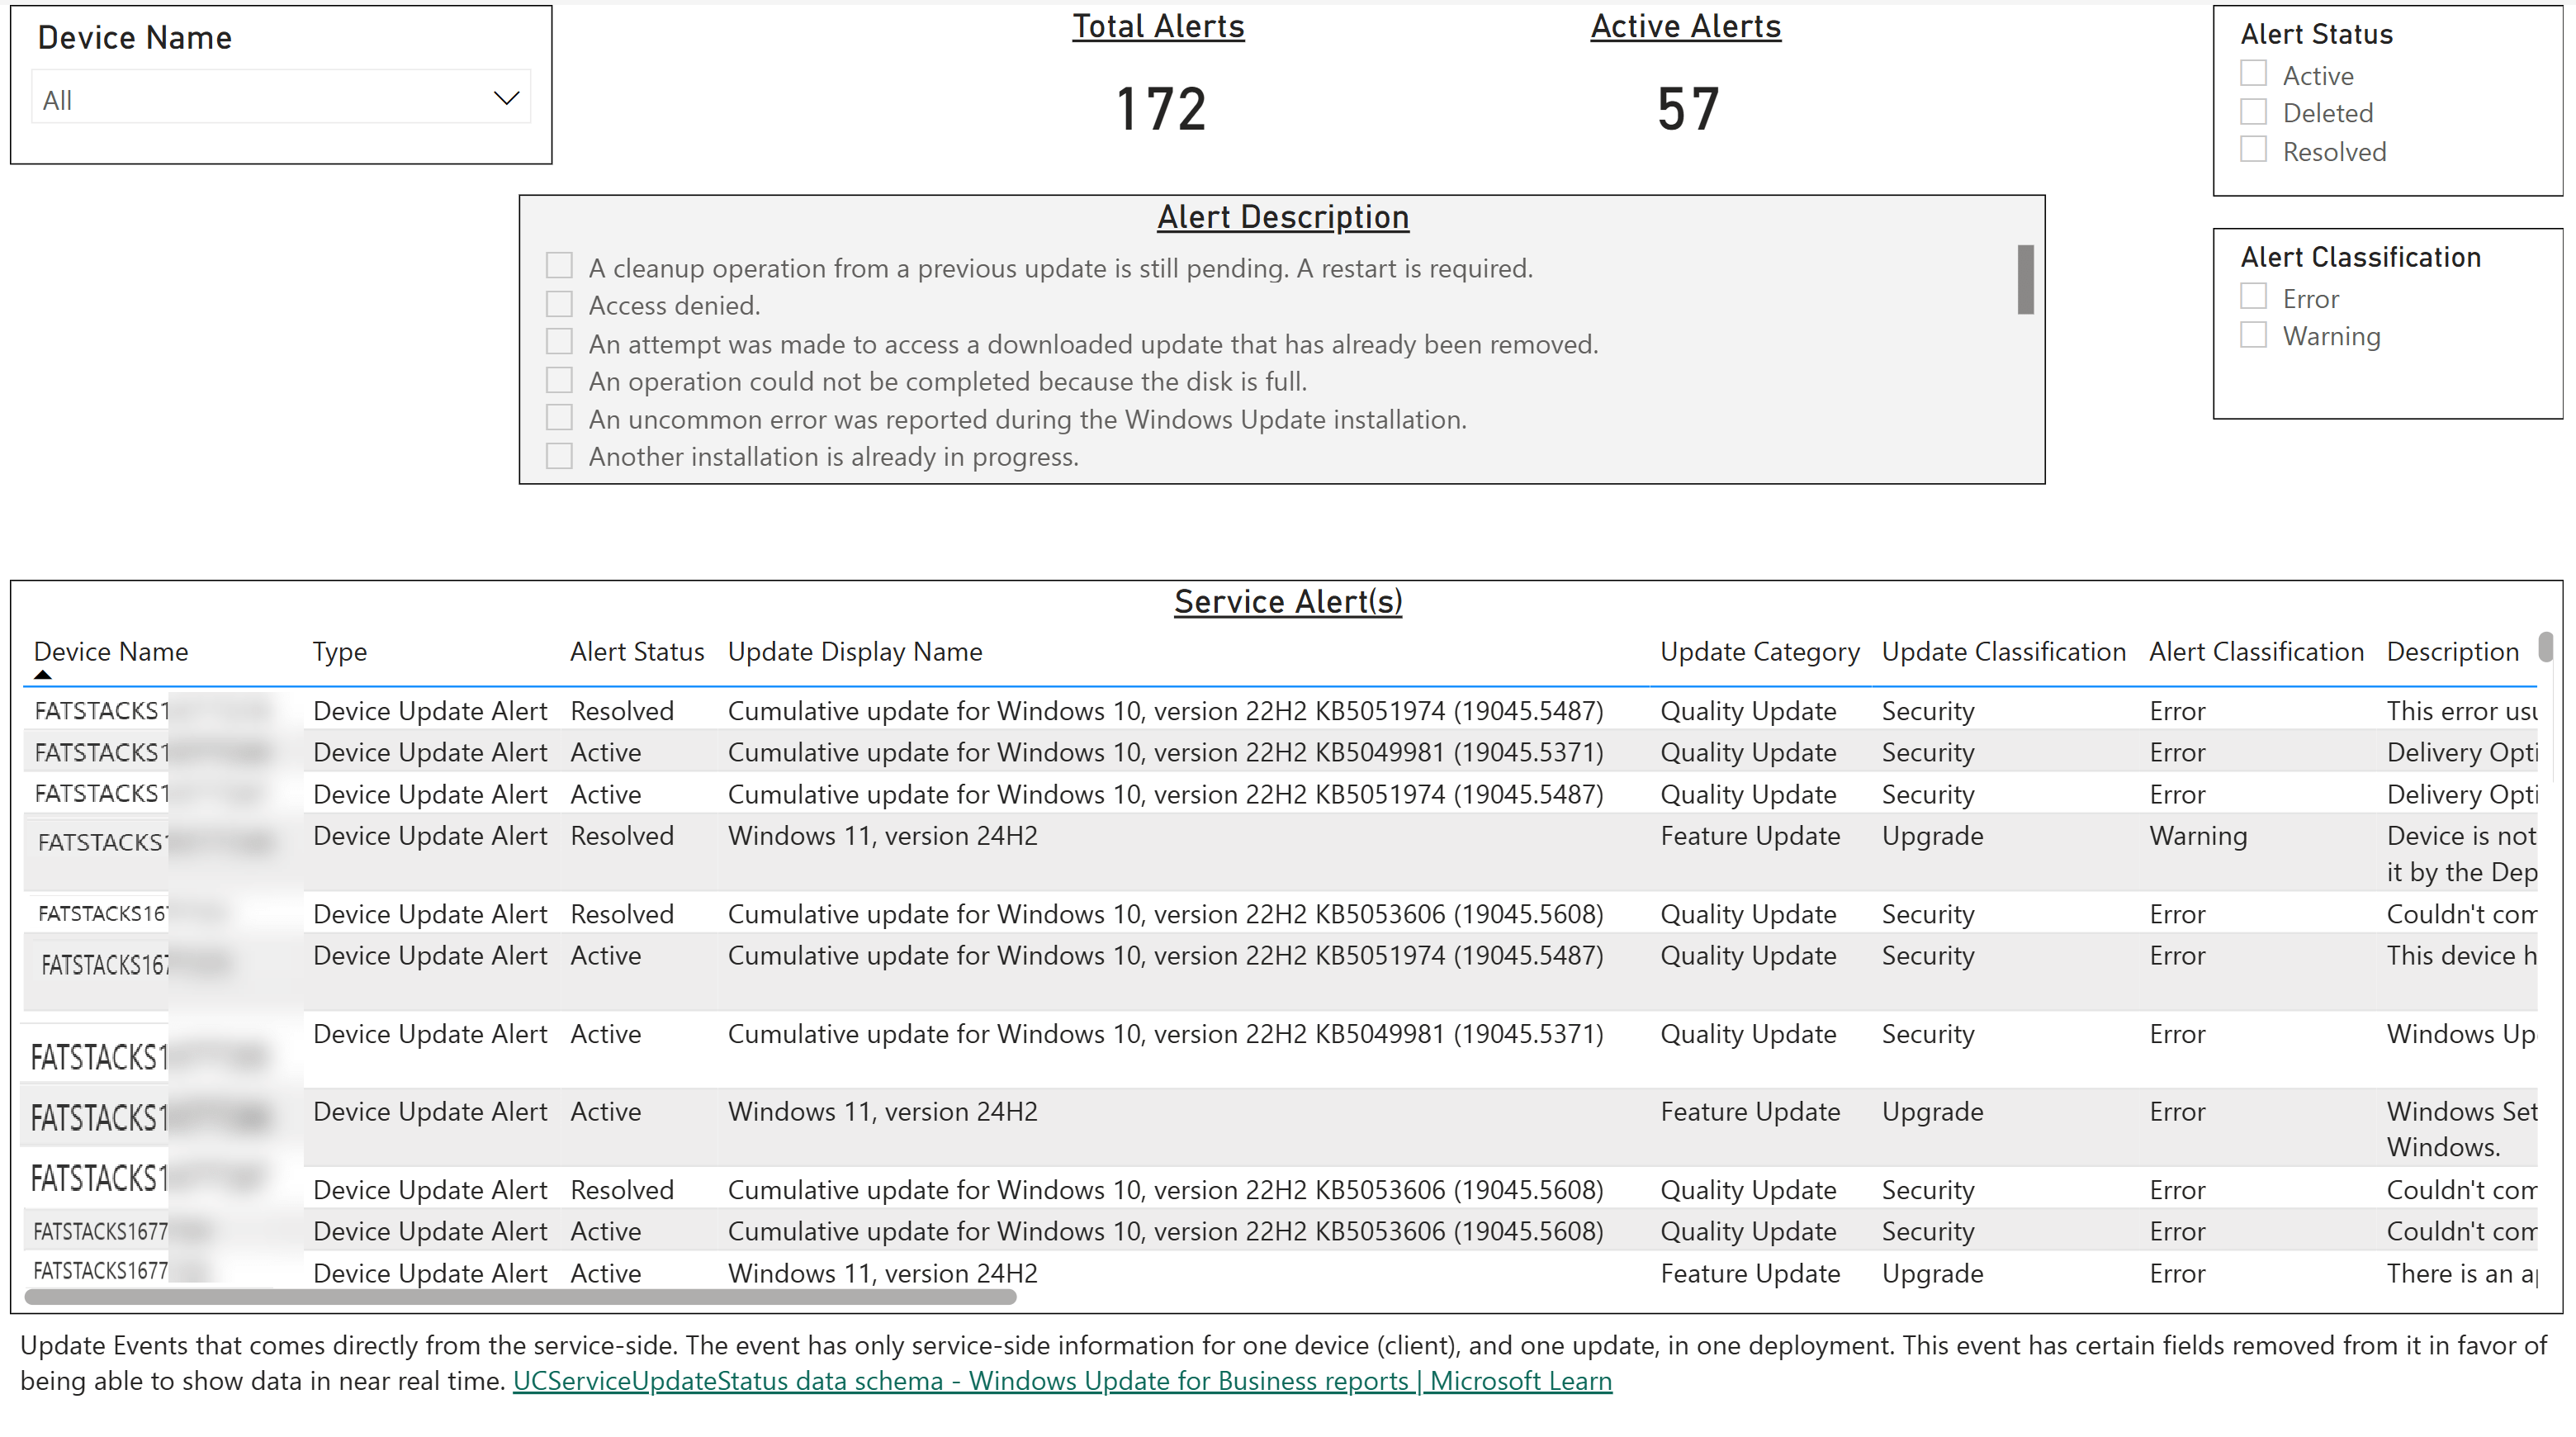Click the Active Alerts value 57
Screen dimensions: 2576x1437
(1688, 109)
